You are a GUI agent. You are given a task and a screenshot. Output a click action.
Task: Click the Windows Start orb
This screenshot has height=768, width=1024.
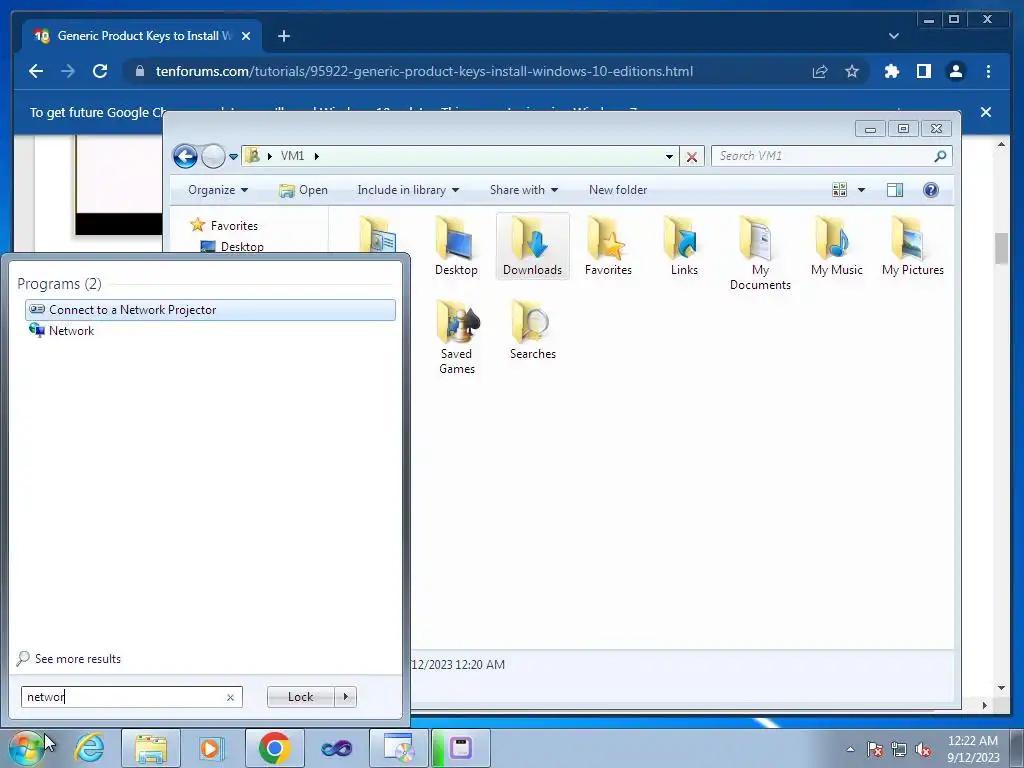click(26, 748)
